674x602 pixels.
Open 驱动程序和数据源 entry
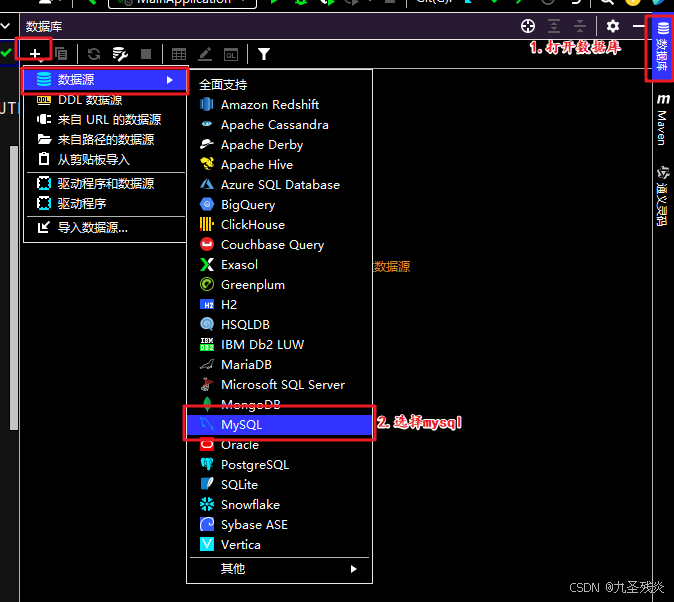point(105,184)
